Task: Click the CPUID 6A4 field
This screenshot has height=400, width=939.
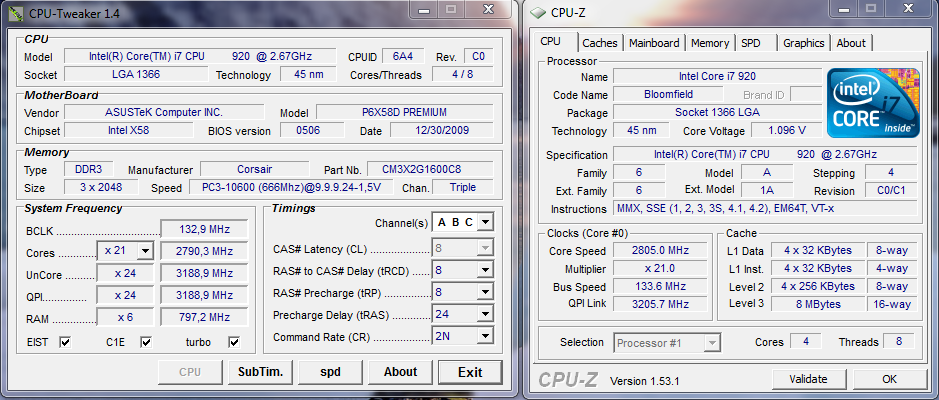Action: click(403, 56)
